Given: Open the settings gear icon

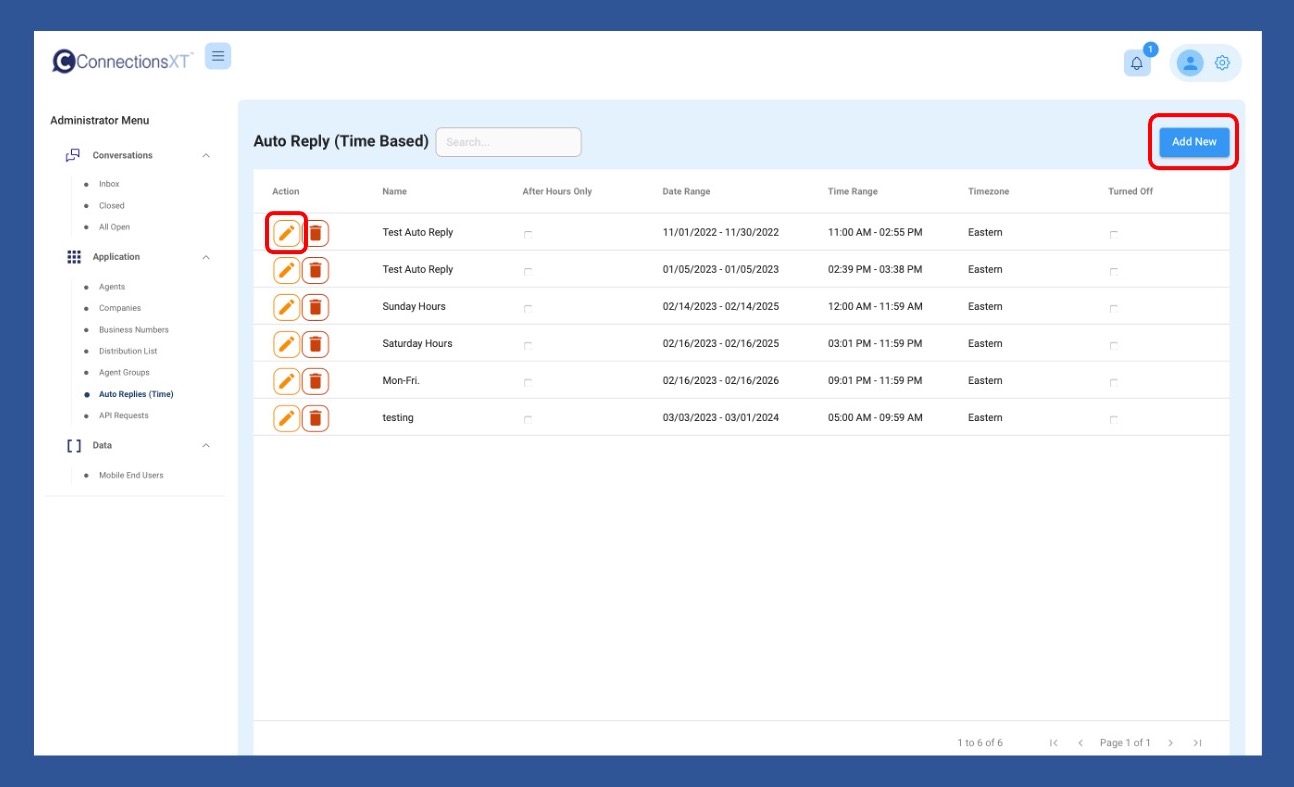Looking at the screenshot, I should coord(1222,63).
